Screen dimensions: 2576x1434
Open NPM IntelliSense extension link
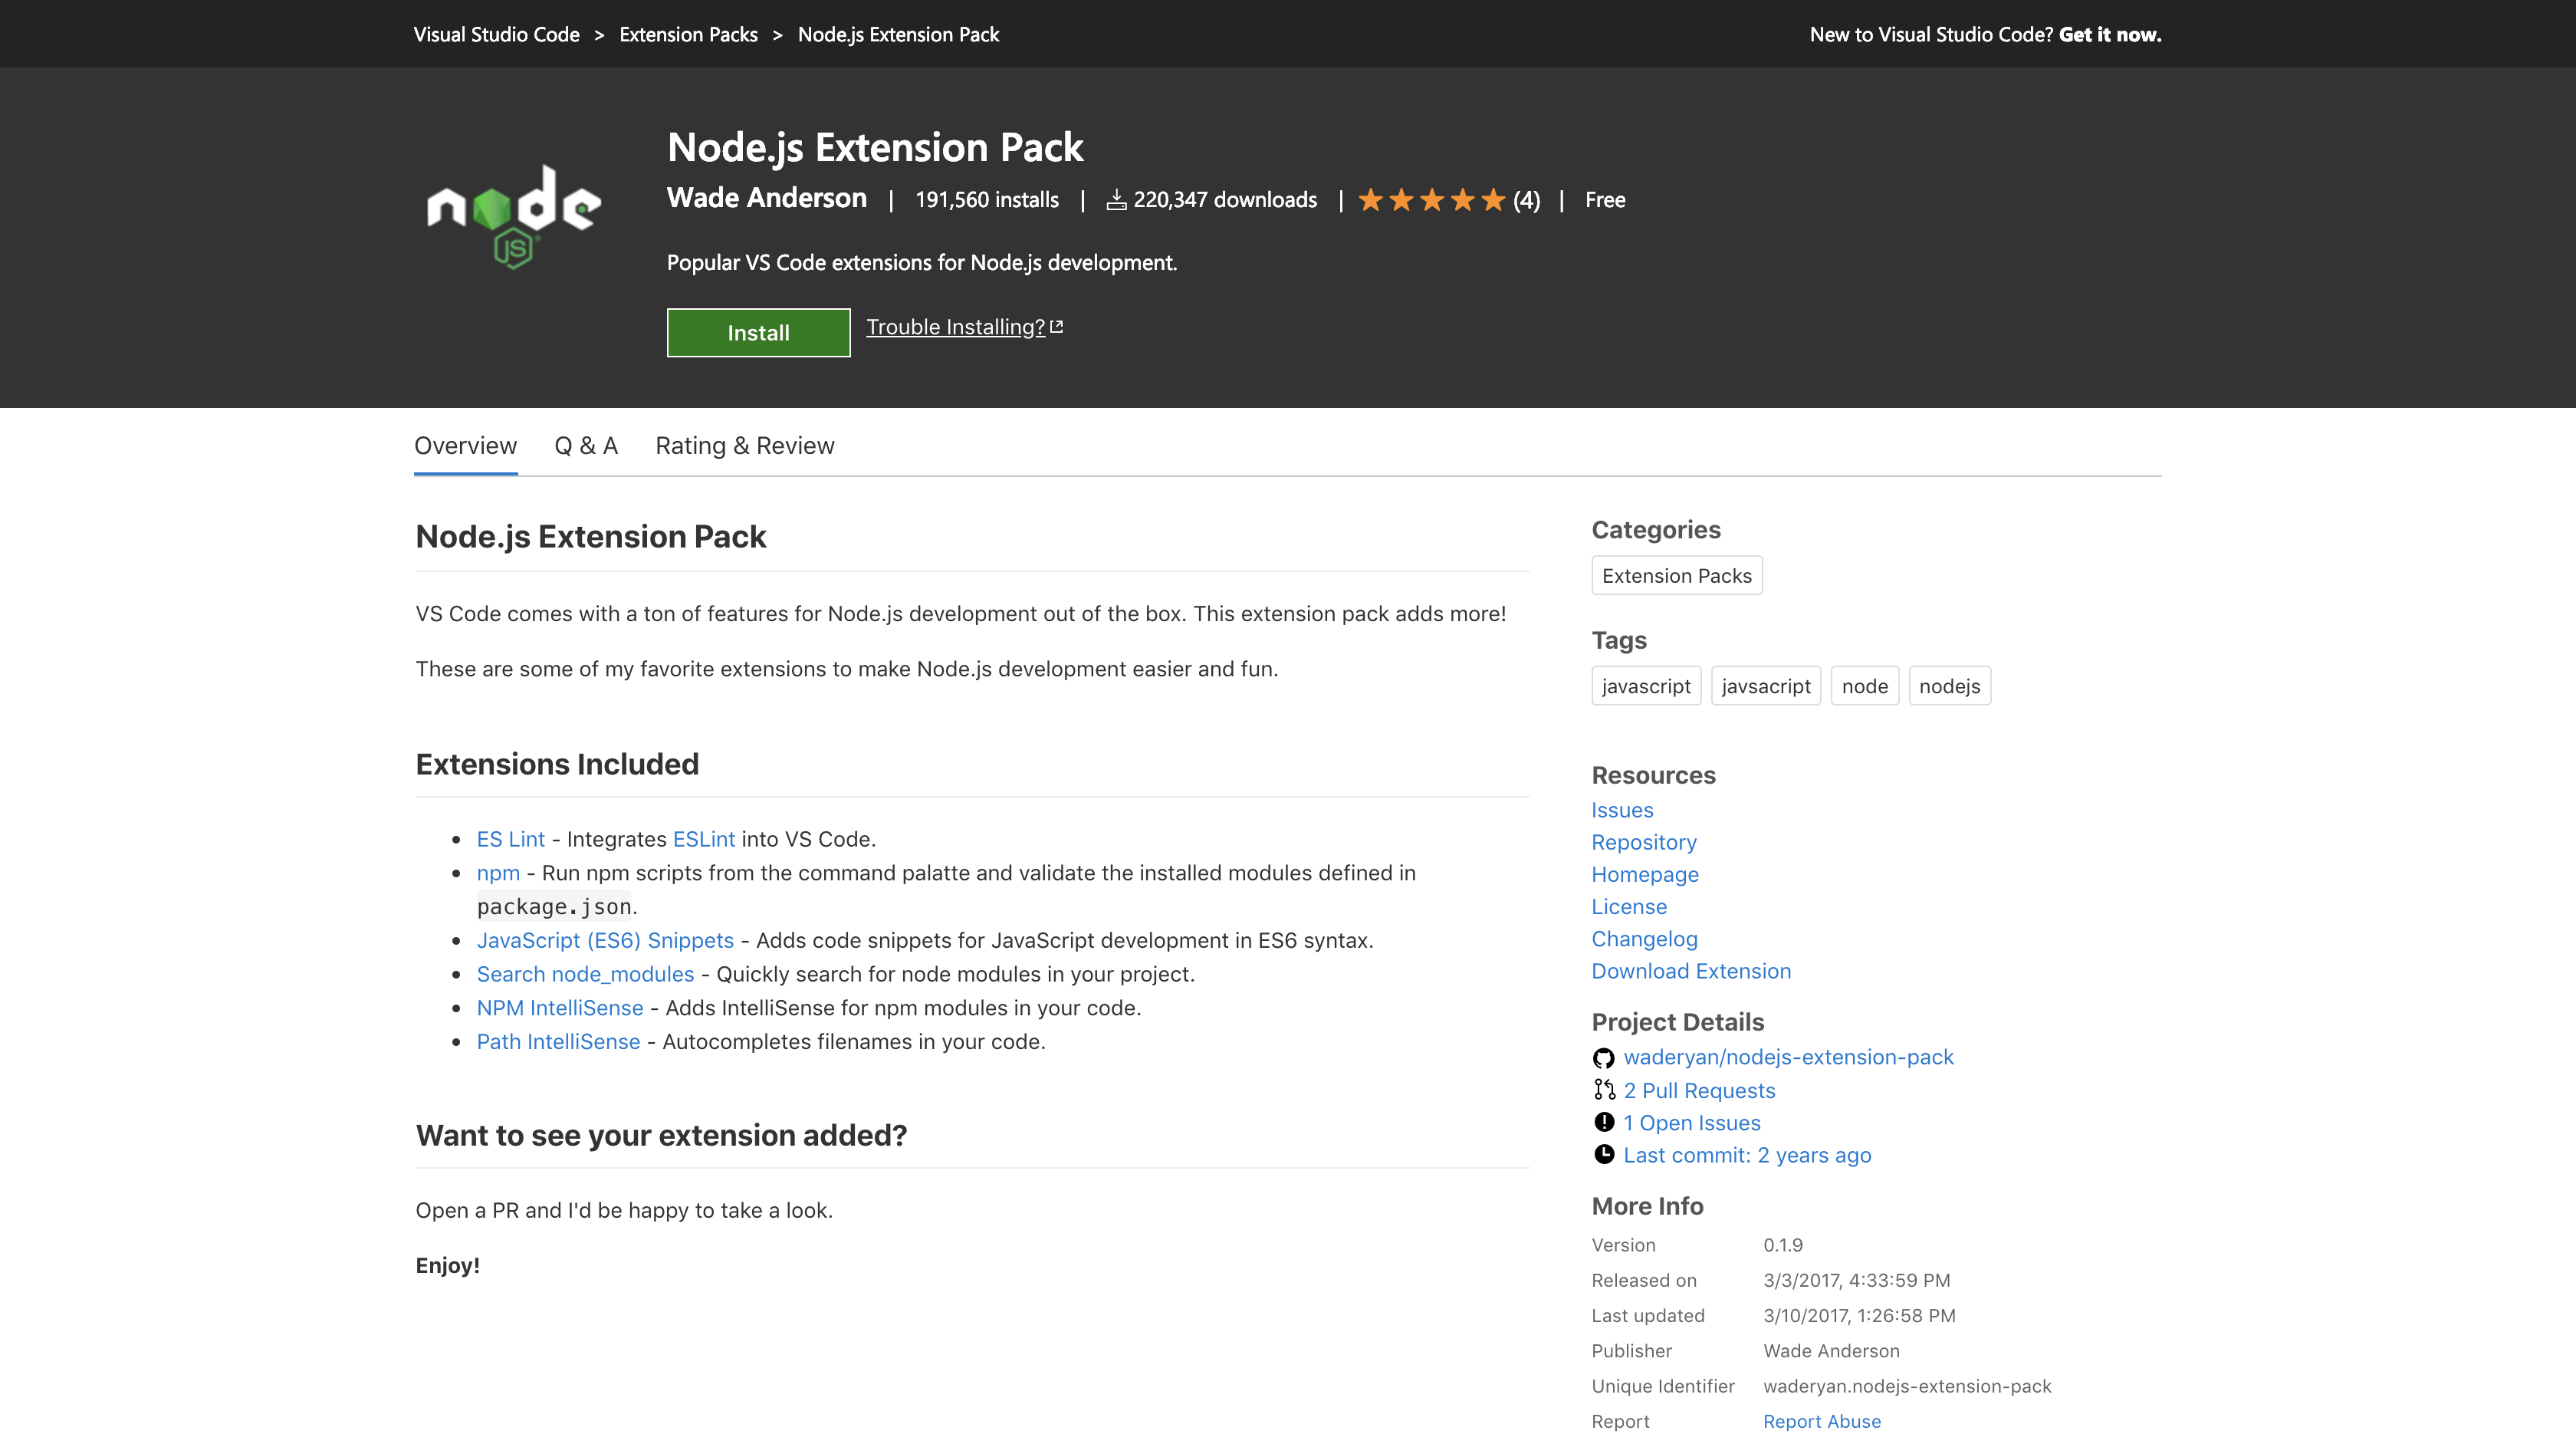[560, 1008]
